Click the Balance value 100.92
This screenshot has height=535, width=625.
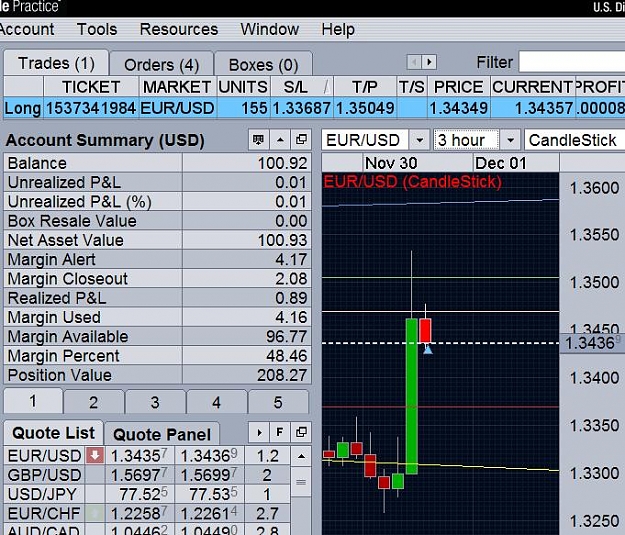[x=282, y=163]
